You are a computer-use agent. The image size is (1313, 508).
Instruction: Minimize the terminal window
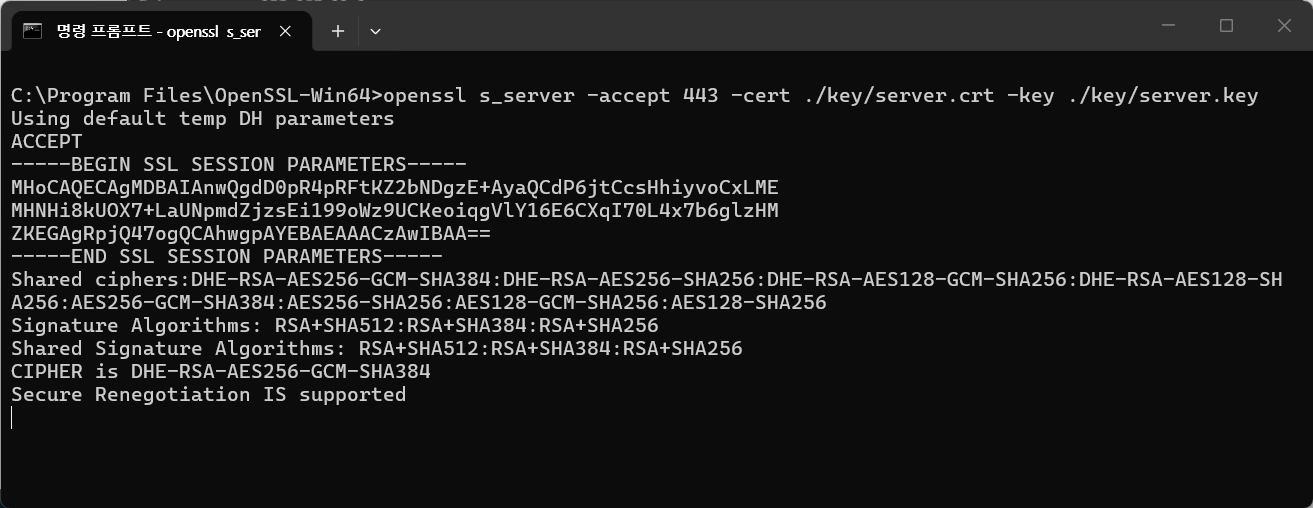[x=1168, y=26]
